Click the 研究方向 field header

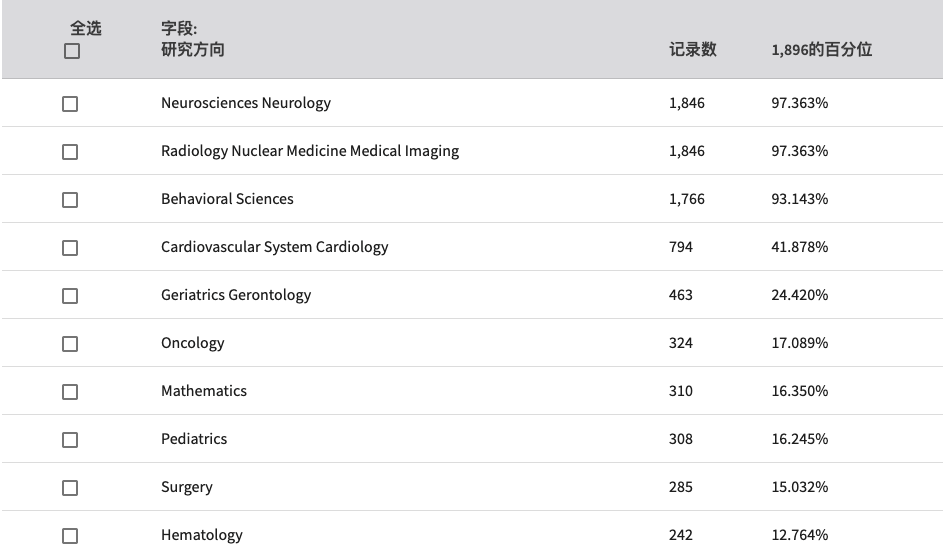pyautogui.click(x=192, y=49)
